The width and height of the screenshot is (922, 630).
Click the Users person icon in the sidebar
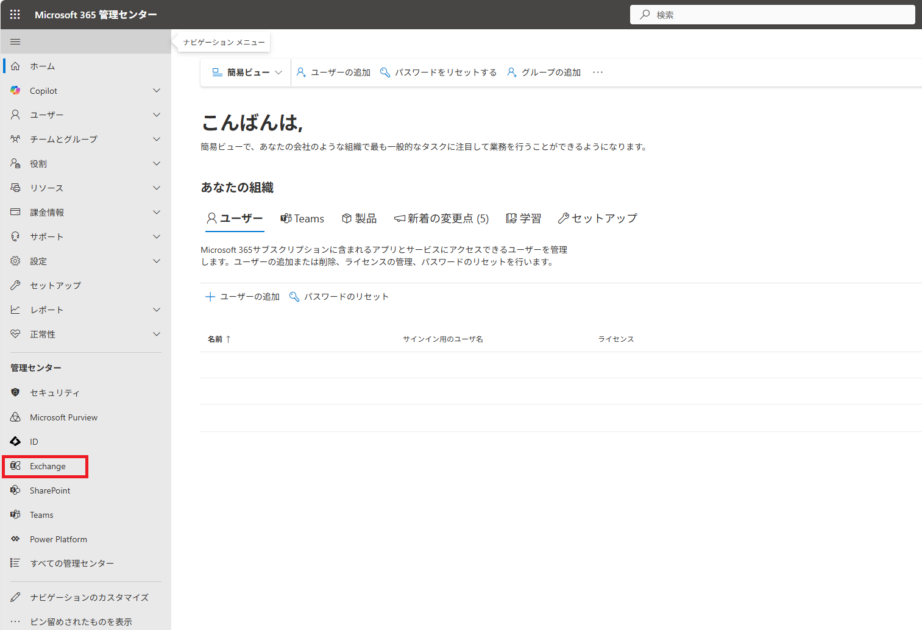pos(15,115)
